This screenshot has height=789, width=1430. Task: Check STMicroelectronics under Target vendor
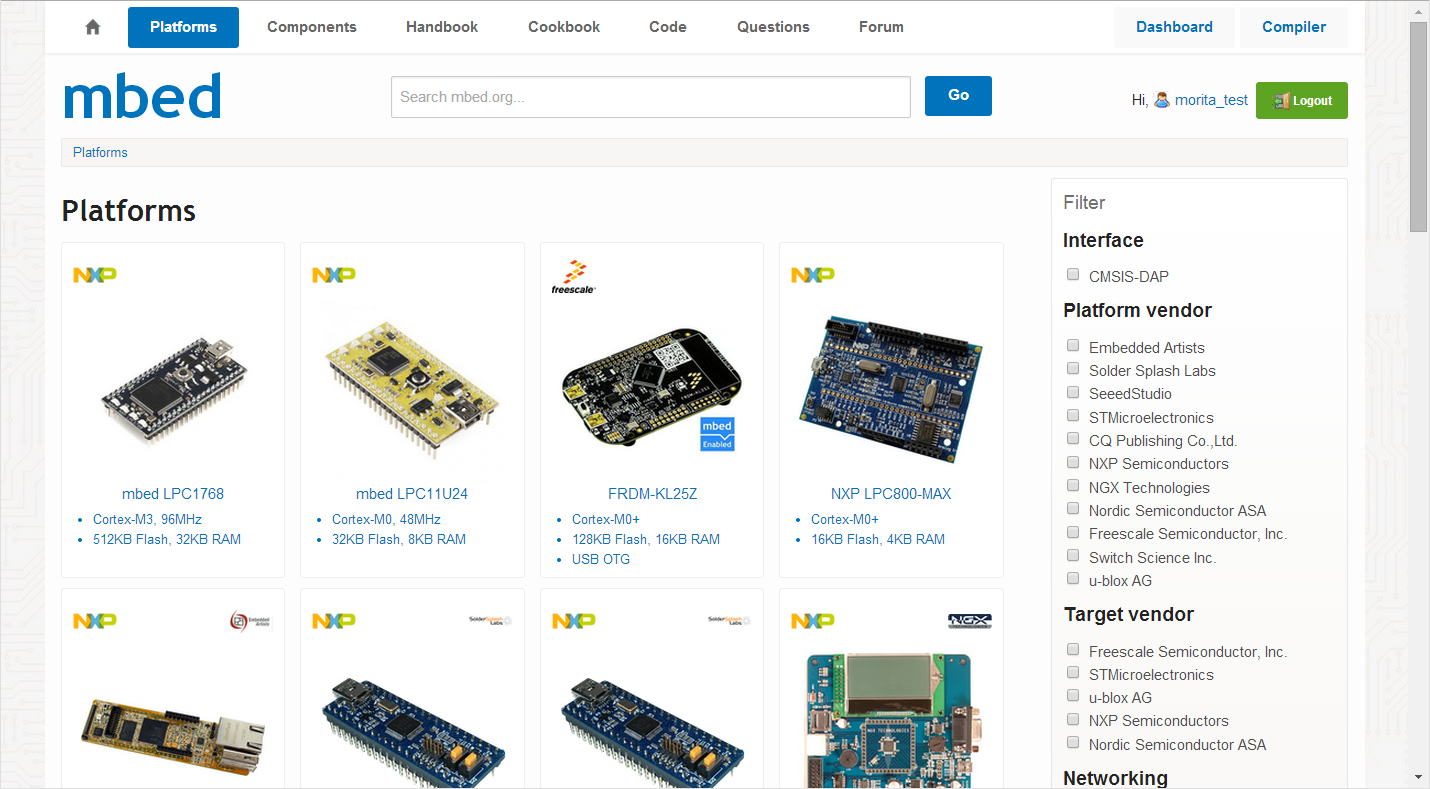(x=1073, y=672)
